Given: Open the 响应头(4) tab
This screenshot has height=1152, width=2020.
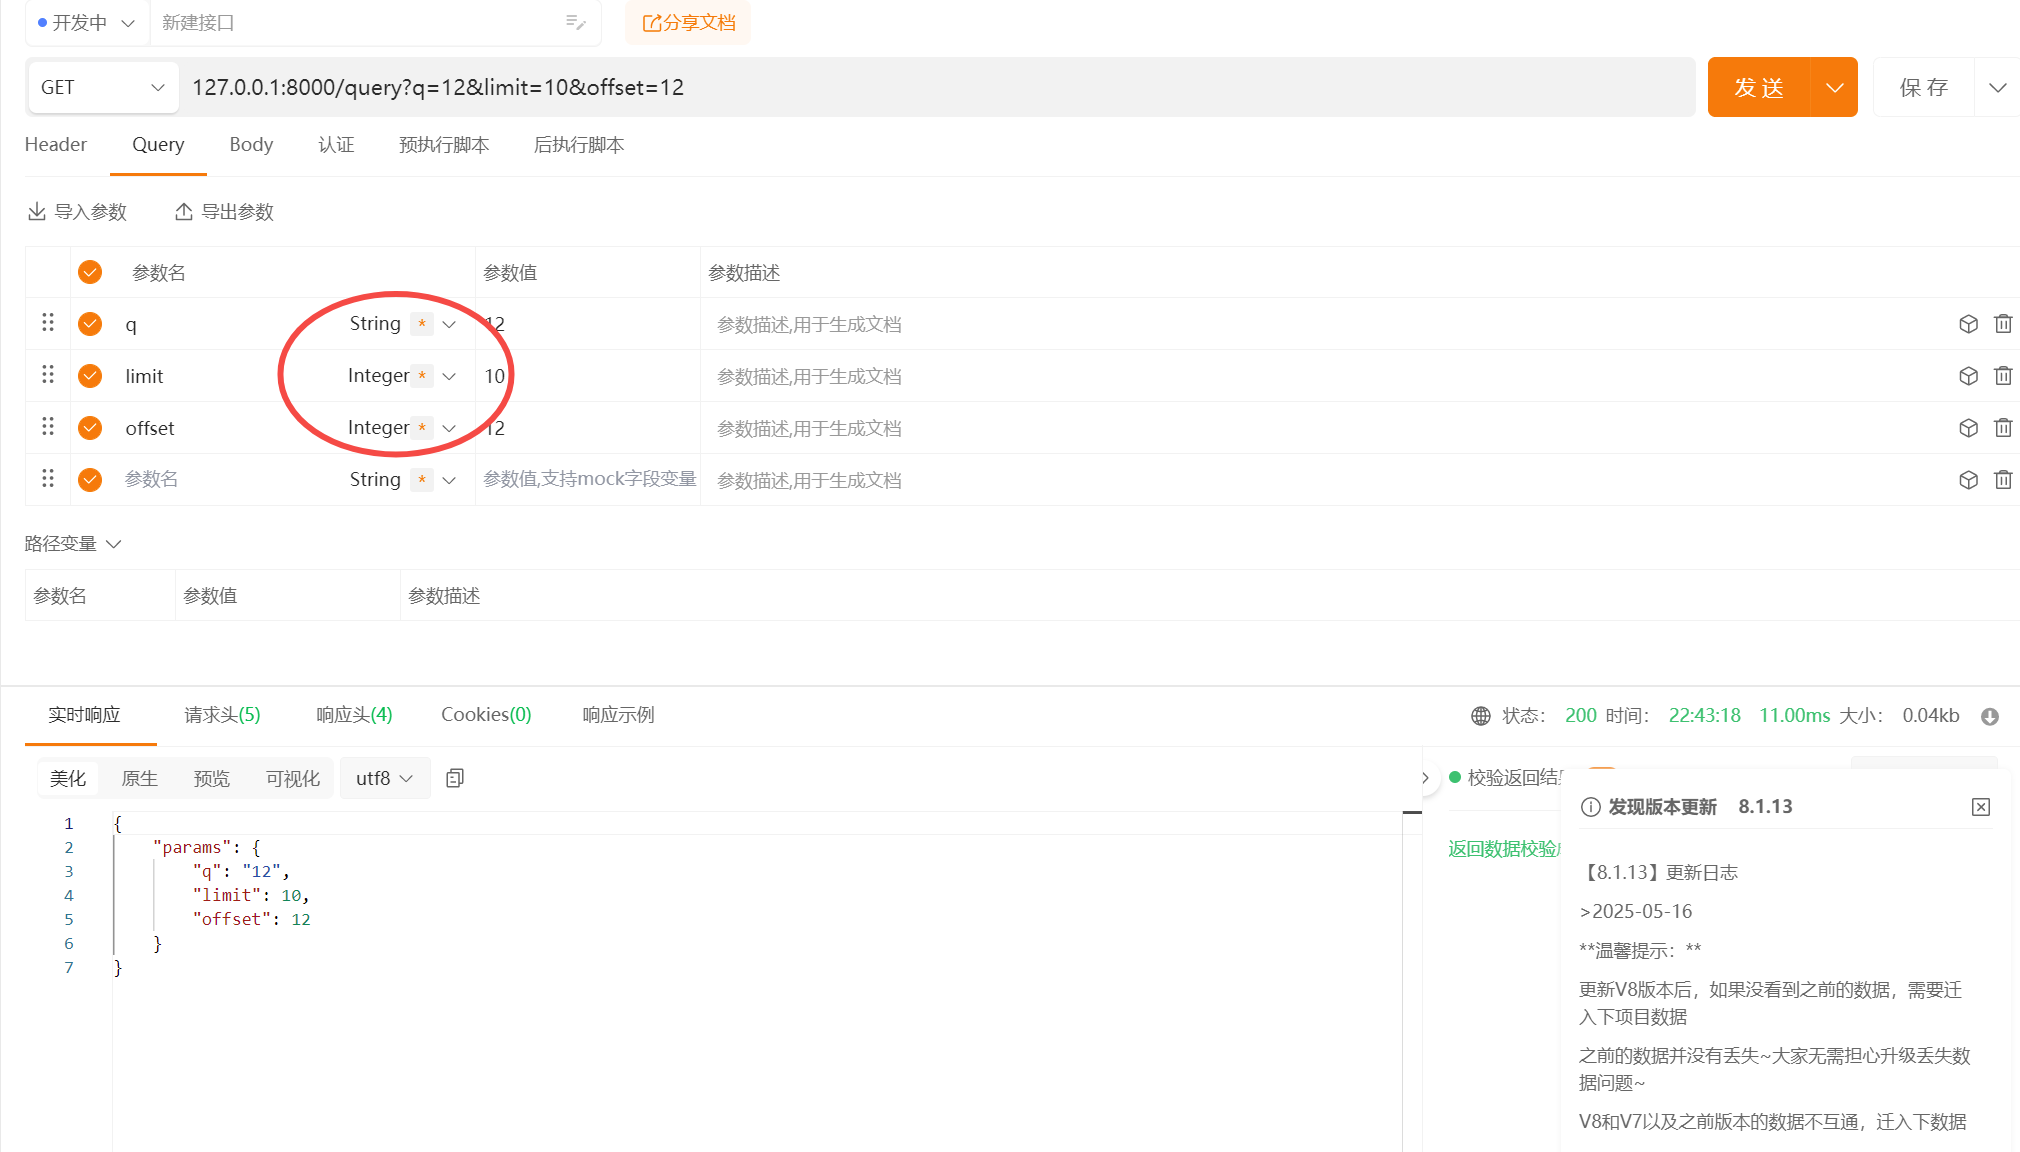Looking at the screenshot, I should point(354,715).
